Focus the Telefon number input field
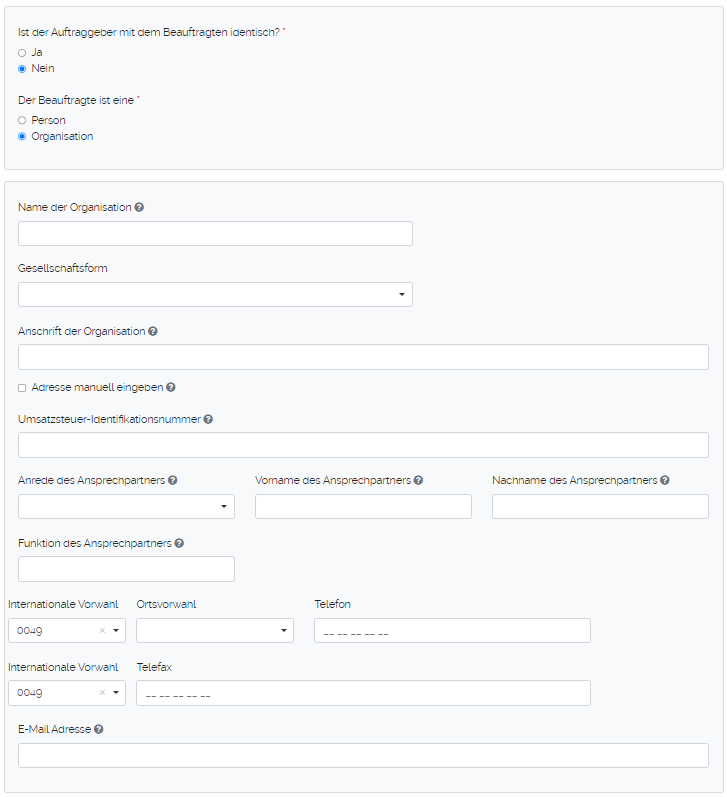 pyautogui.click(x=452, y=630)
